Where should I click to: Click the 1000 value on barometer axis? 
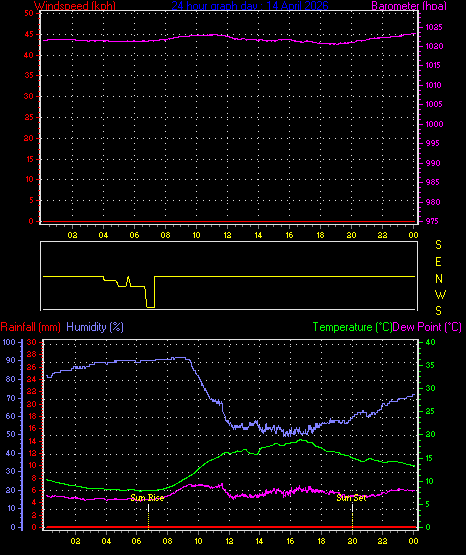(x=434, y=124)
